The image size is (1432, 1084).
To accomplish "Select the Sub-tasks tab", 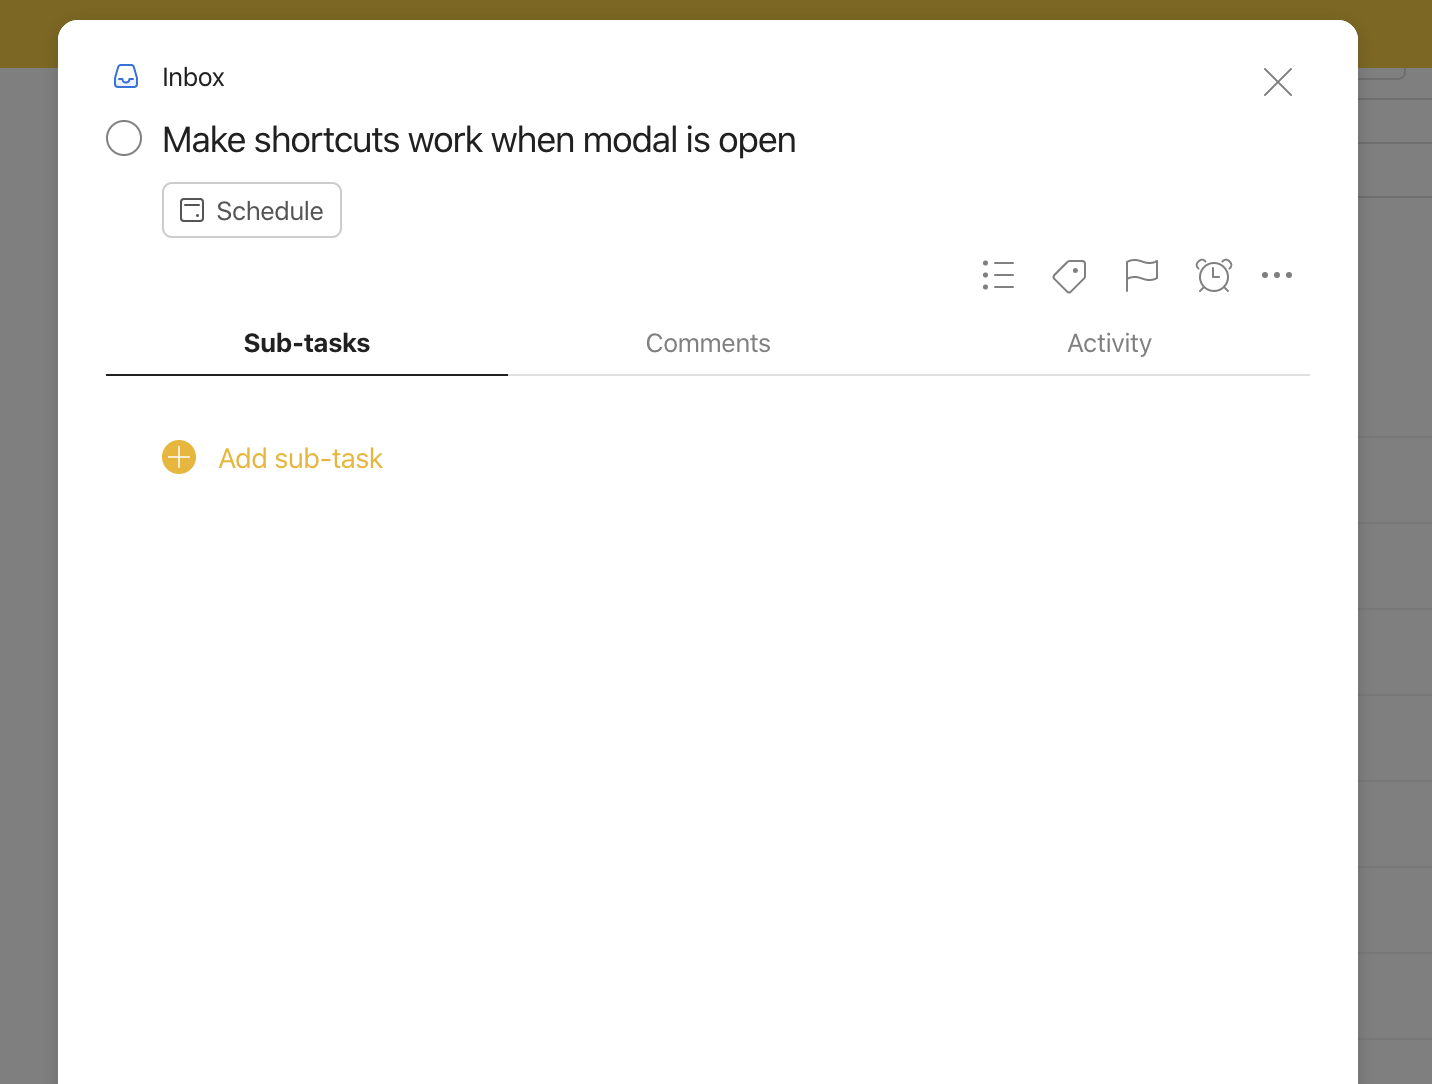I will click(307, 343).
